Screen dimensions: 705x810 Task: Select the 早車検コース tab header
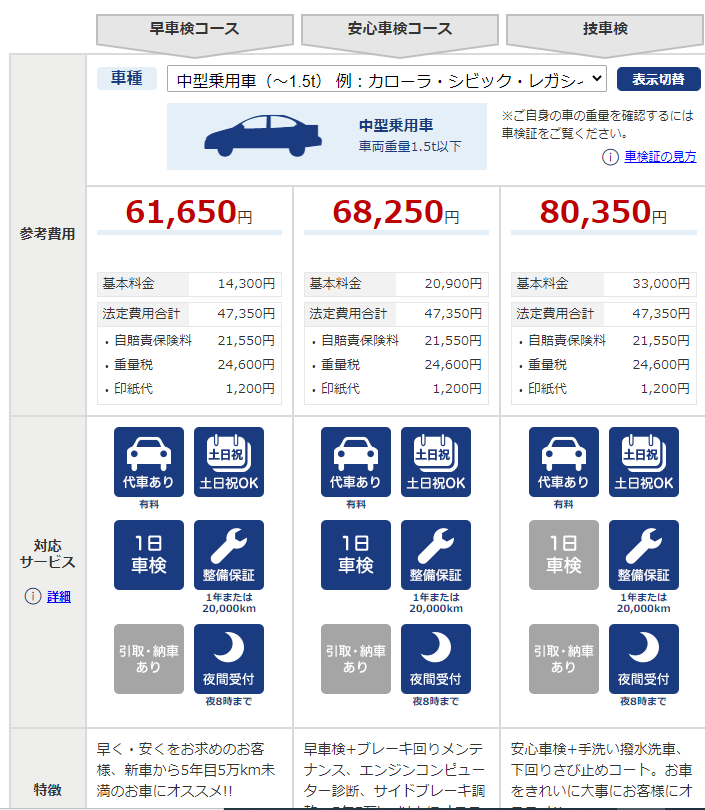[x=194, y=29]
